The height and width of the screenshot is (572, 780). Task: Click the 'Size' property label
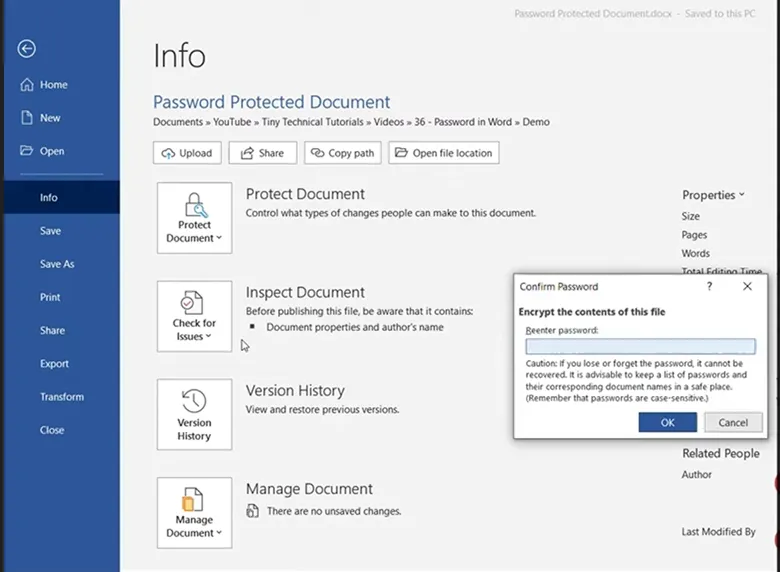pos(690,216)
